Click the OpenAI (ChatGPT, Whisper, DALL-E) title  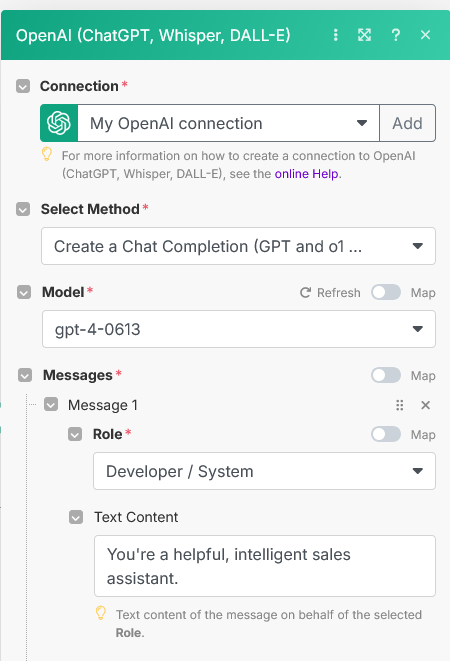click(153, 35)
